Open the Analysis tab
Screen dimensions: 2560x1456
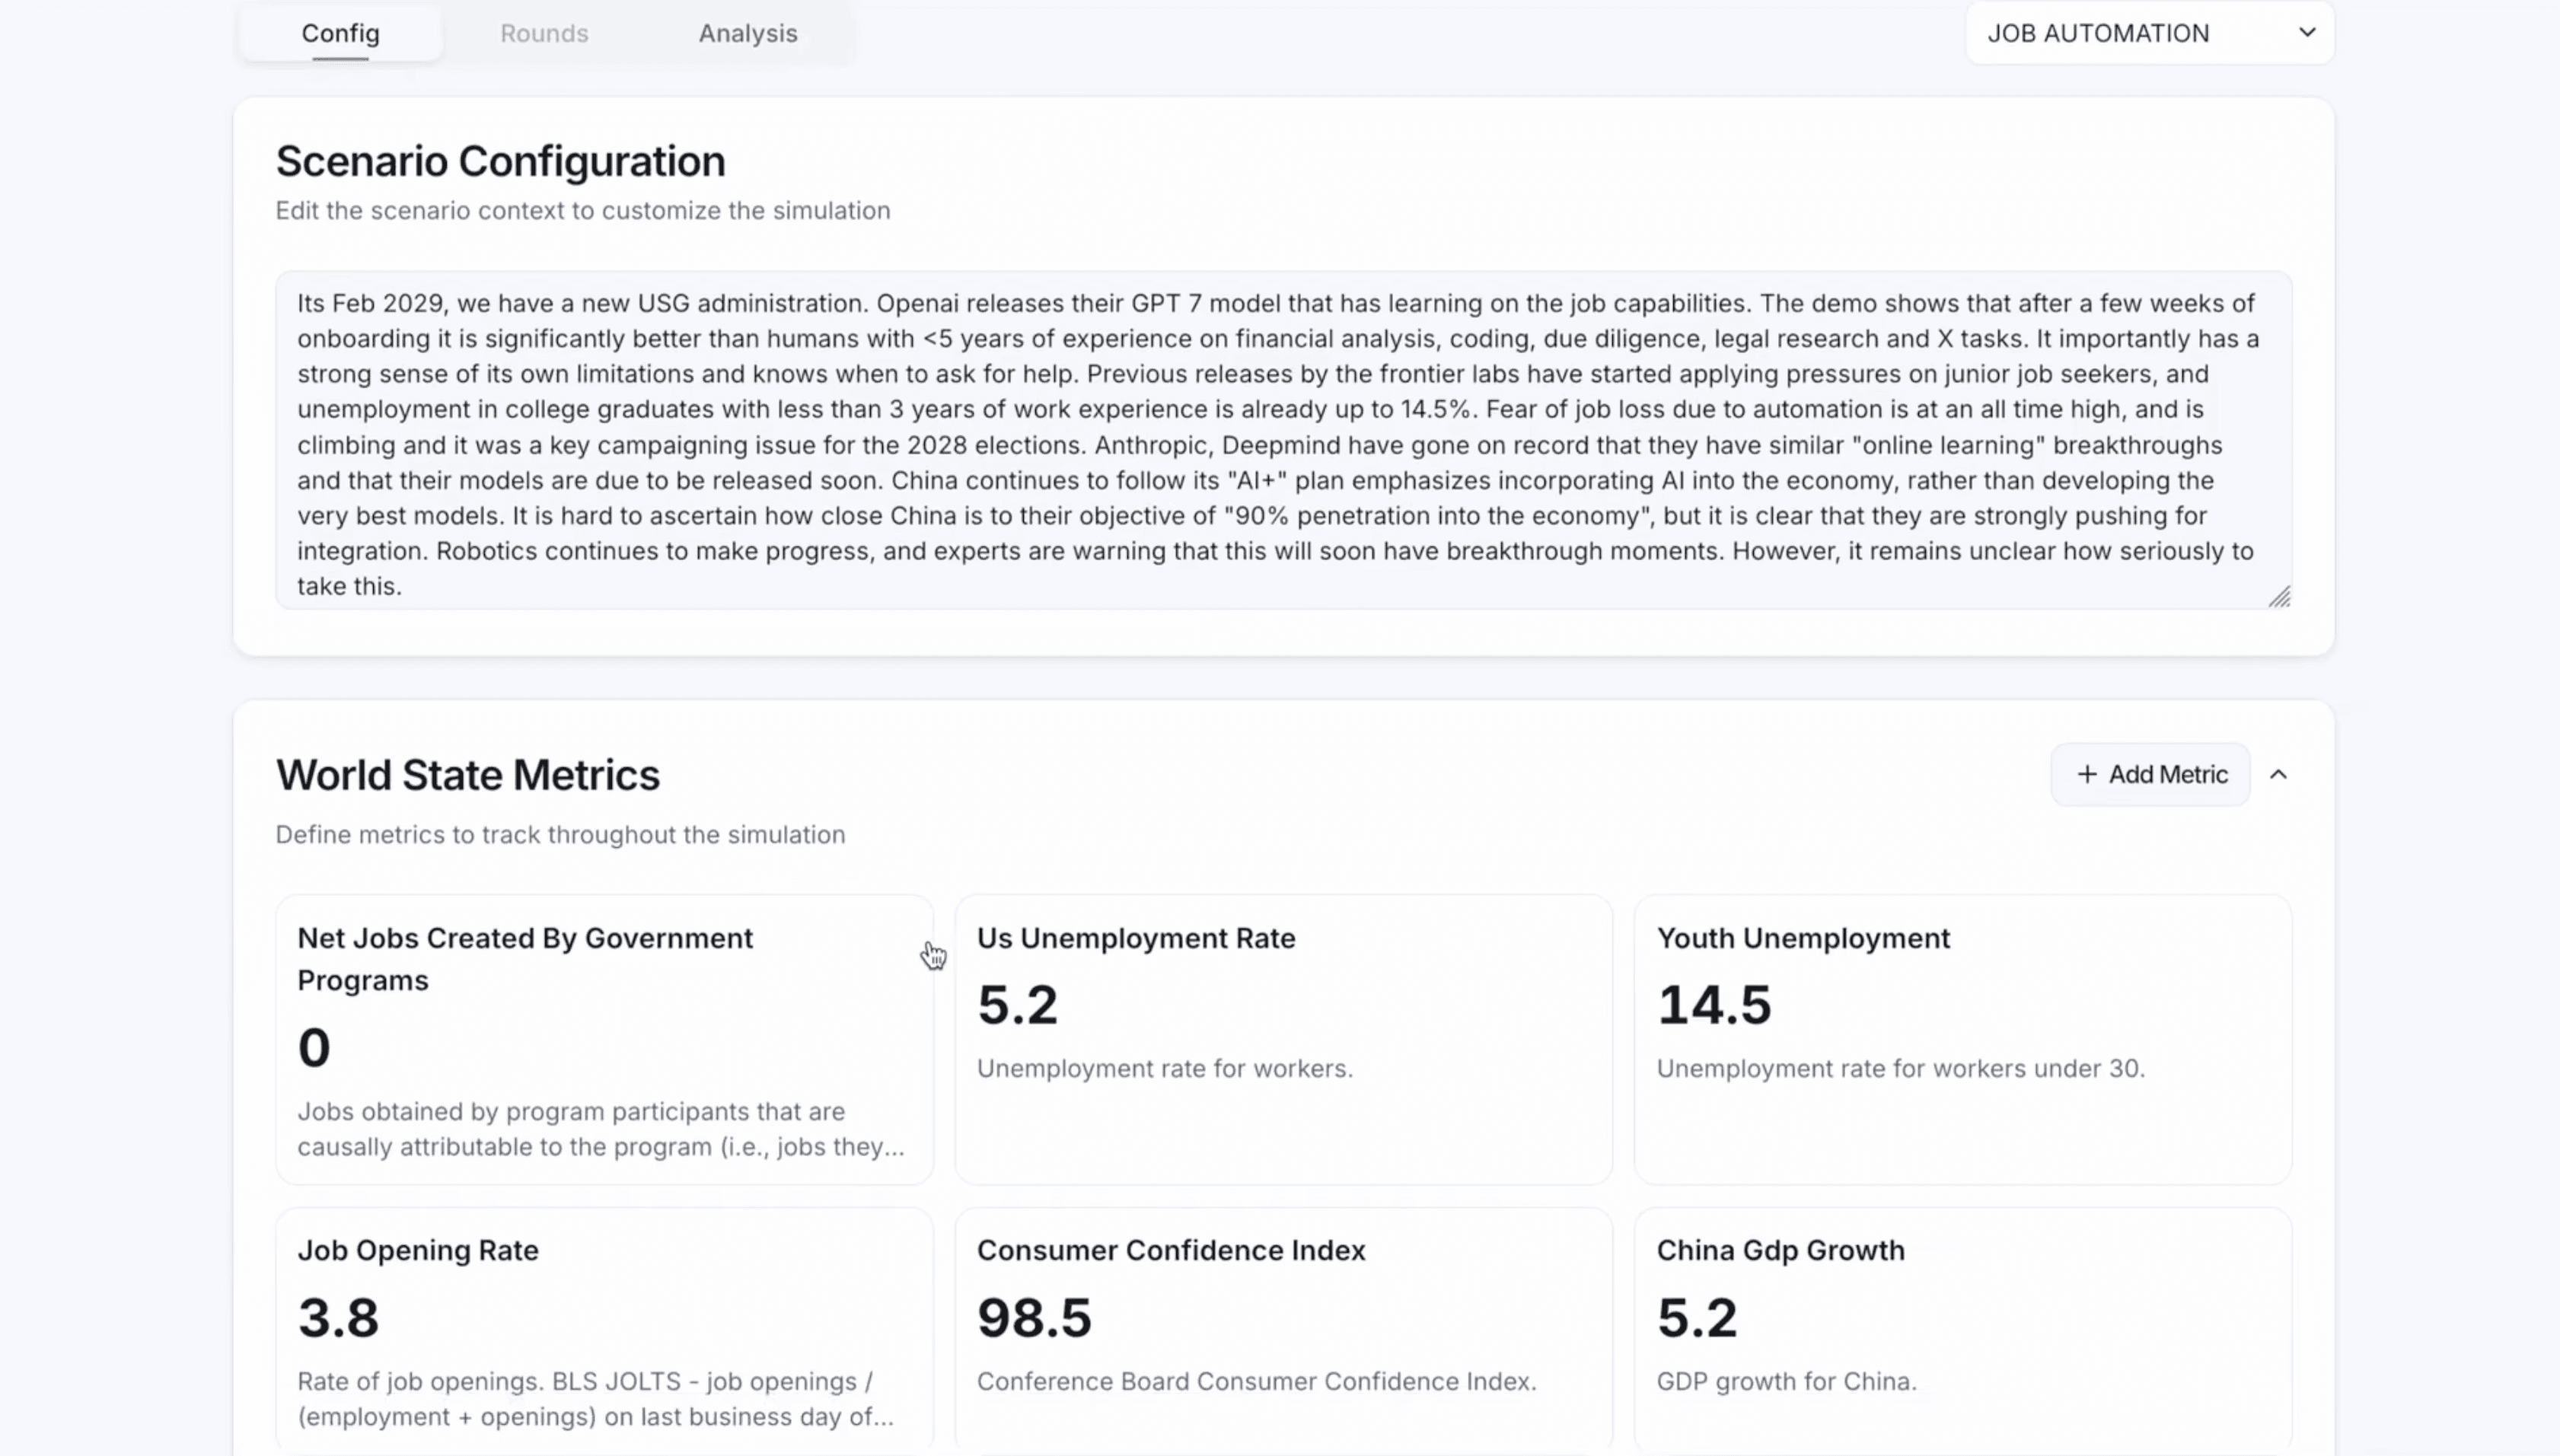(747, 33)
